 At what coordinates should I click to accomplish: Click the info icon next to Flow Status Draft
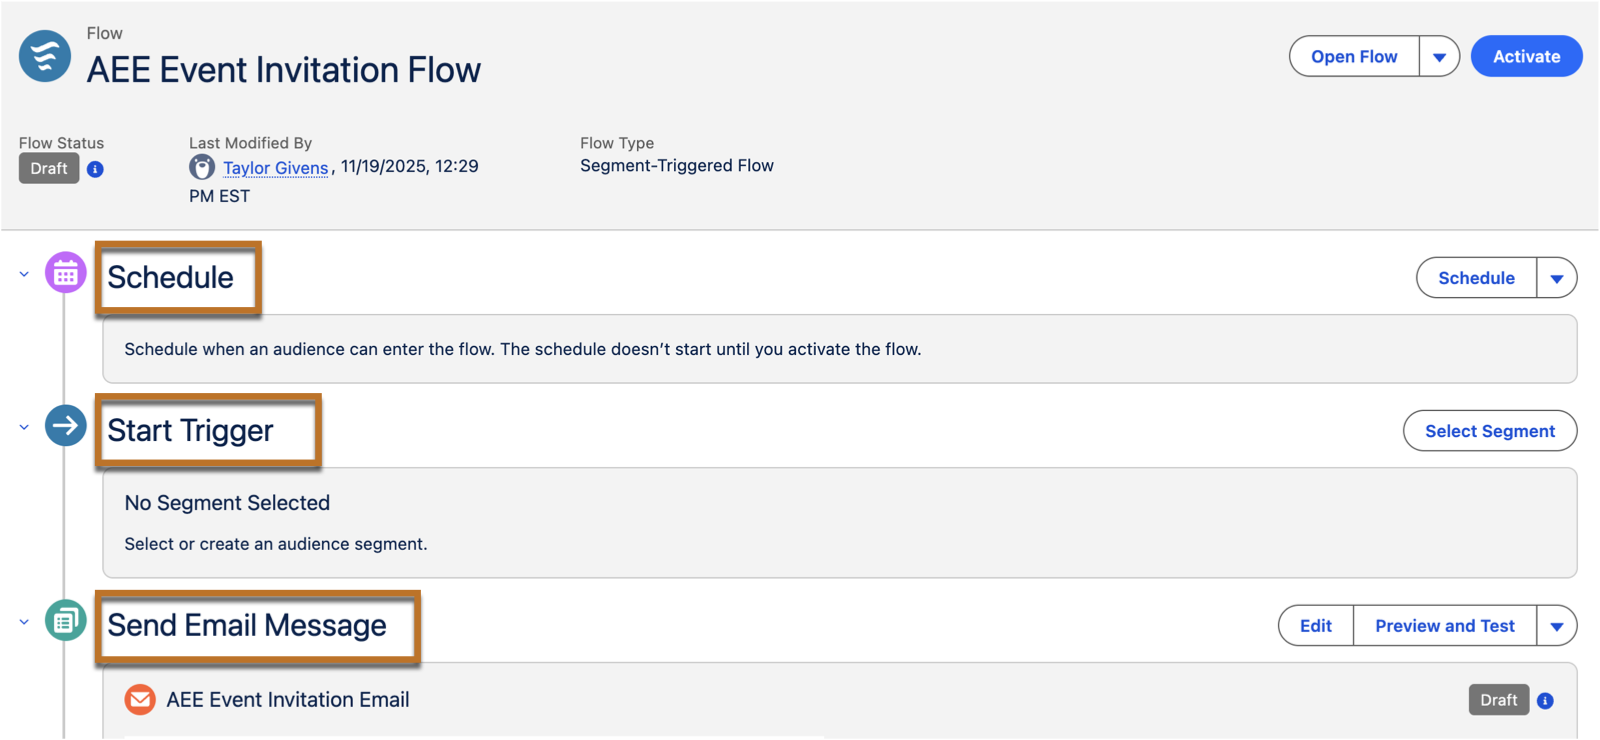95,169
